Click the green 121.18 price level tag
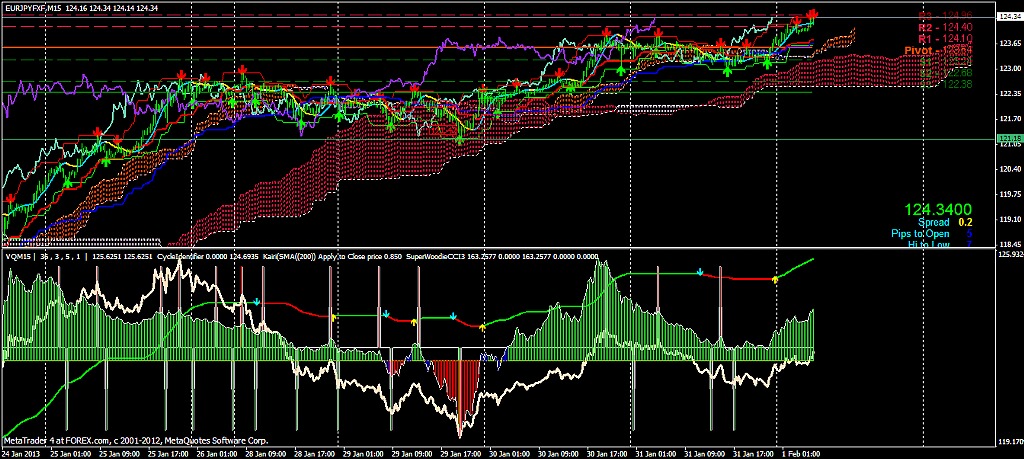The image size is (1024, 459). [1009, 139]
